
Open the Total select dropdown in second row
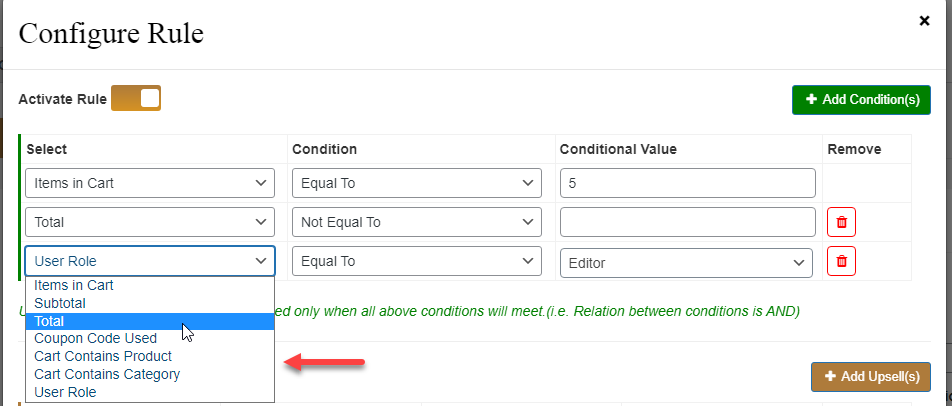tap(150, 222)
